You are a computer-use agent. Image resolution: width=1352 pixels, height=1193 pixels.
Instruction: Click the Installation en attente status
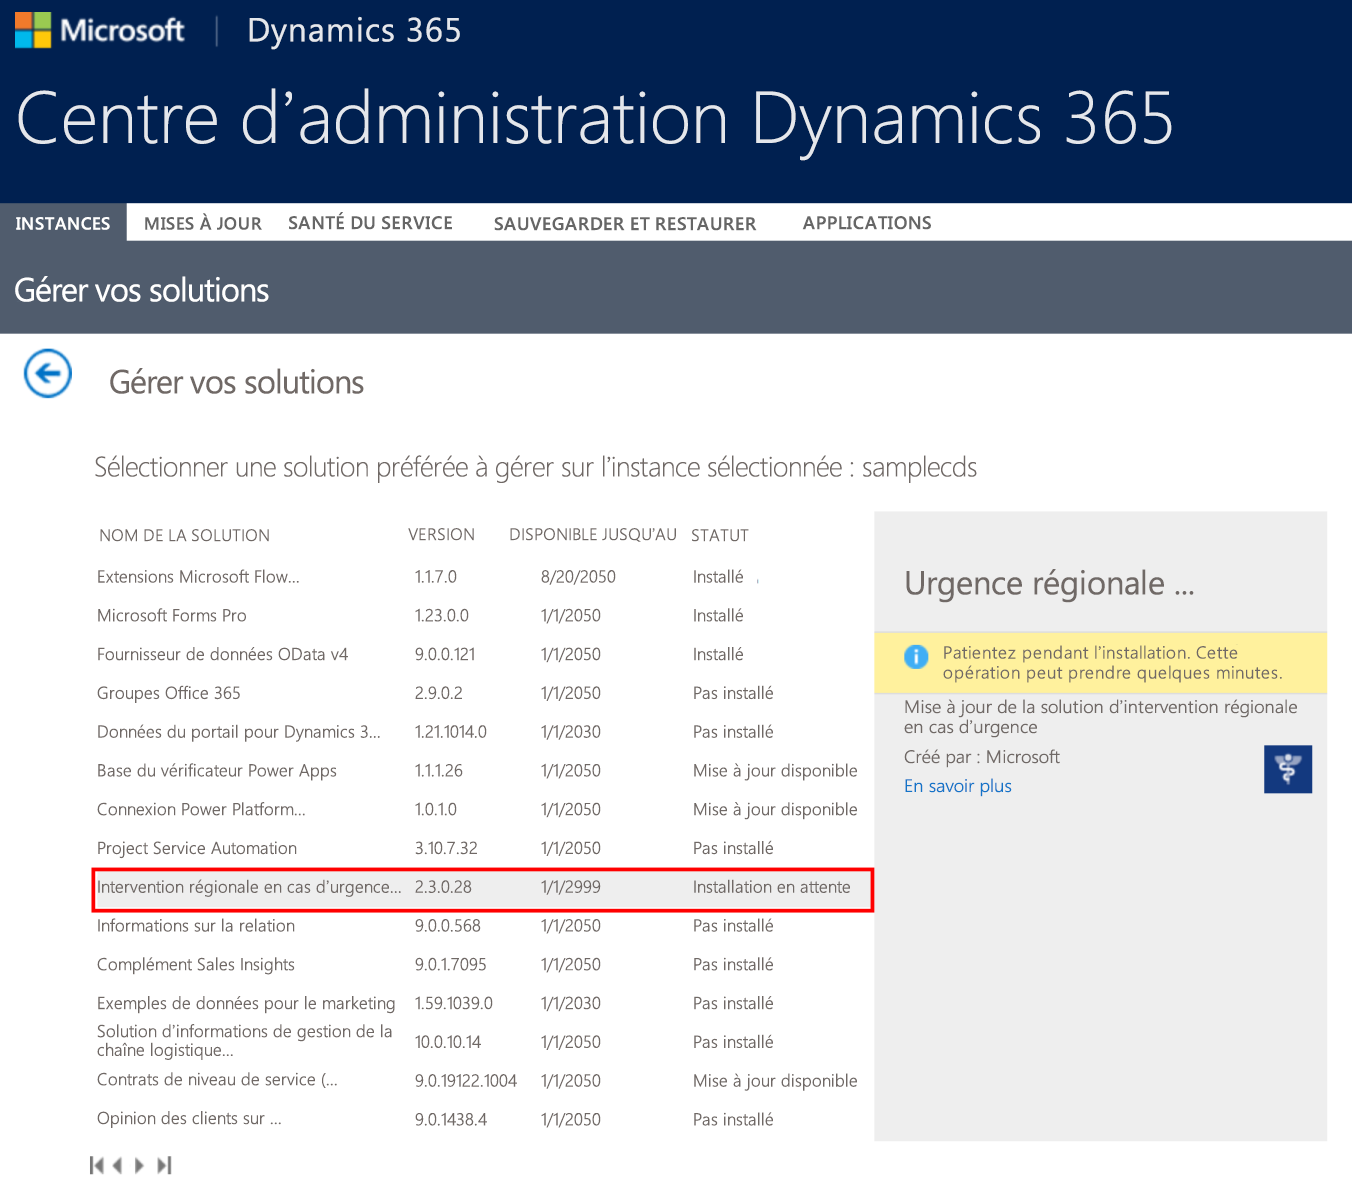[771, 887]
